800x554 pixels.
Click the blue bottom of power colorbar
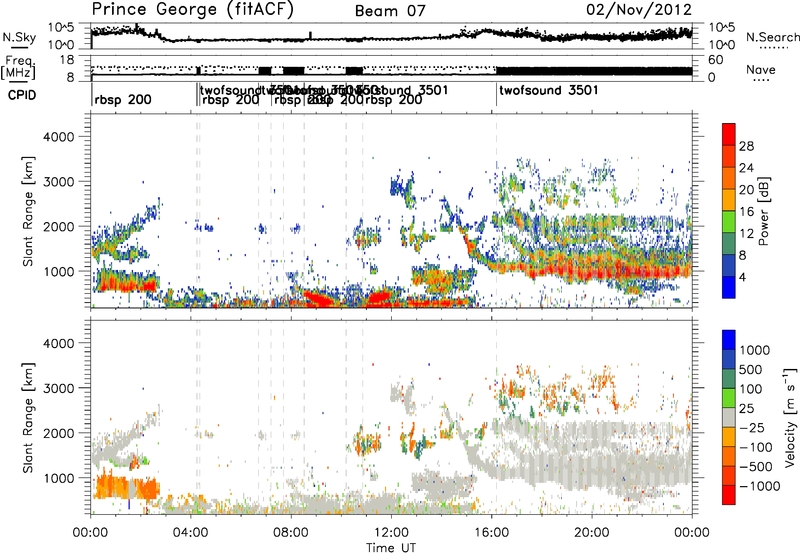729,289
